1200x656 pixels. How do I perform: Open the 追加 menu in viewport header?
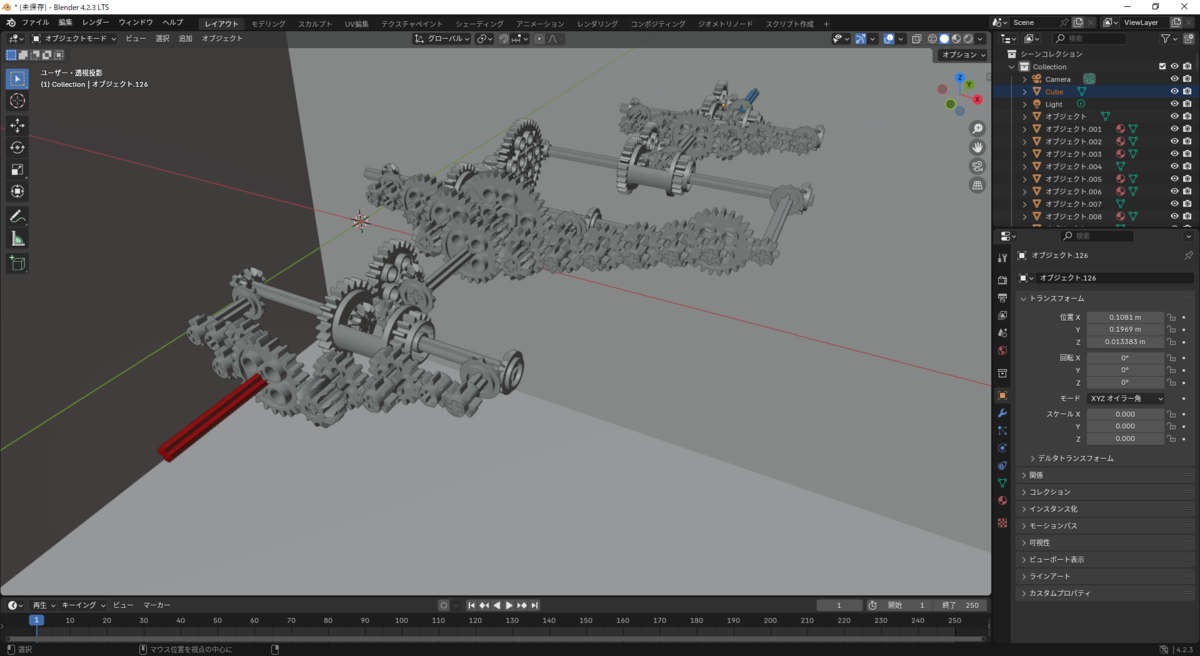coord(185,39)
